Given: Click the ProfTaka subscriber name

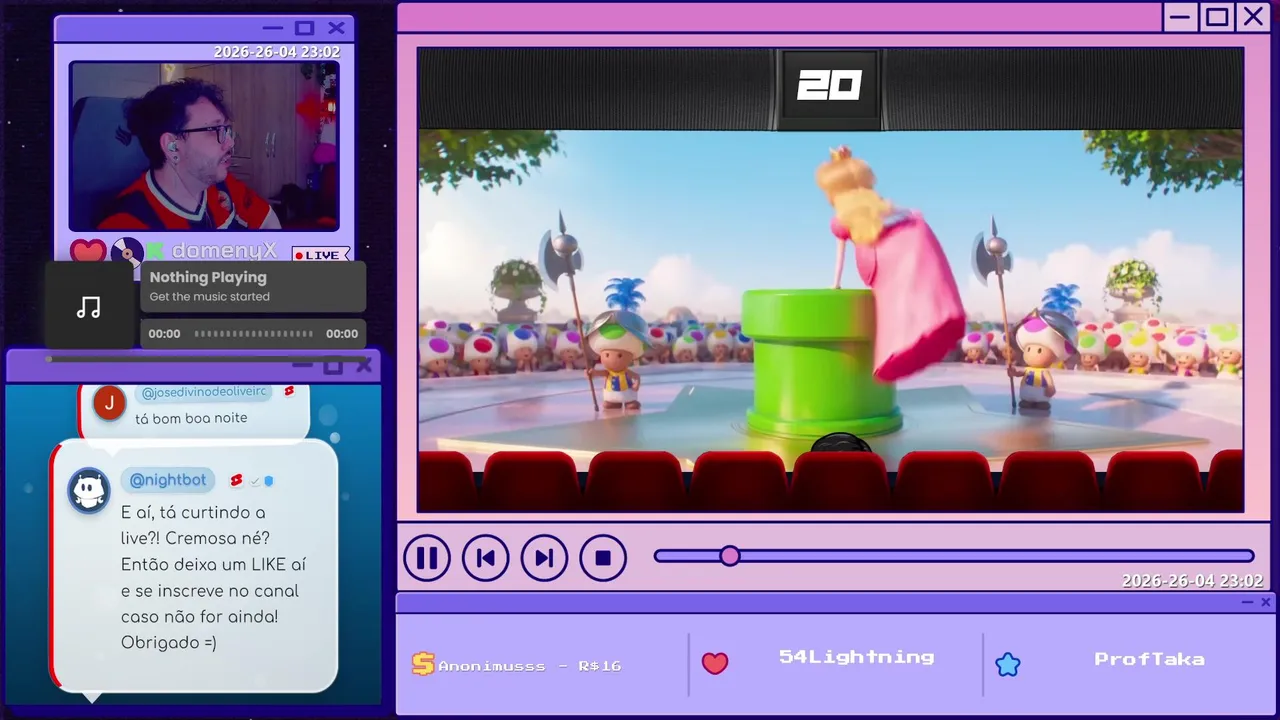Looking at the screenshot, I should 1149,659.
